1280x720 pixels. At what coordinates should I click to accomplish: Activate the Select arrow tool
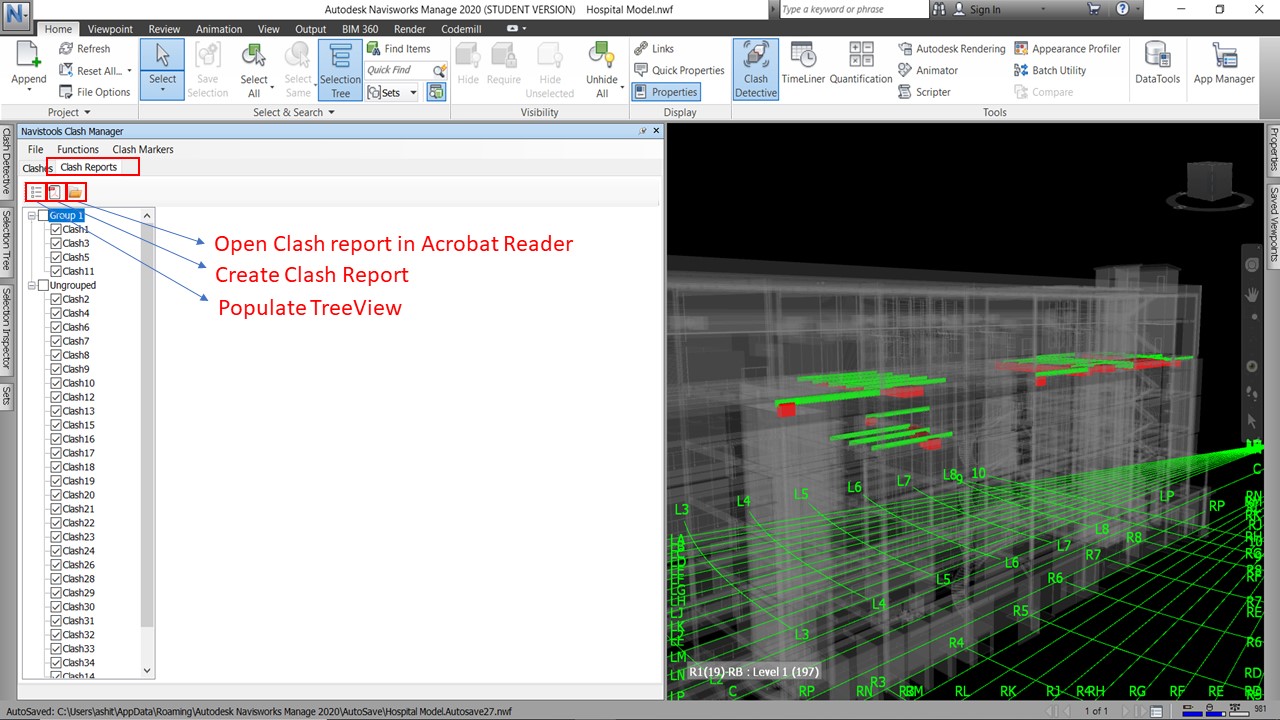[x=162, y=57]
